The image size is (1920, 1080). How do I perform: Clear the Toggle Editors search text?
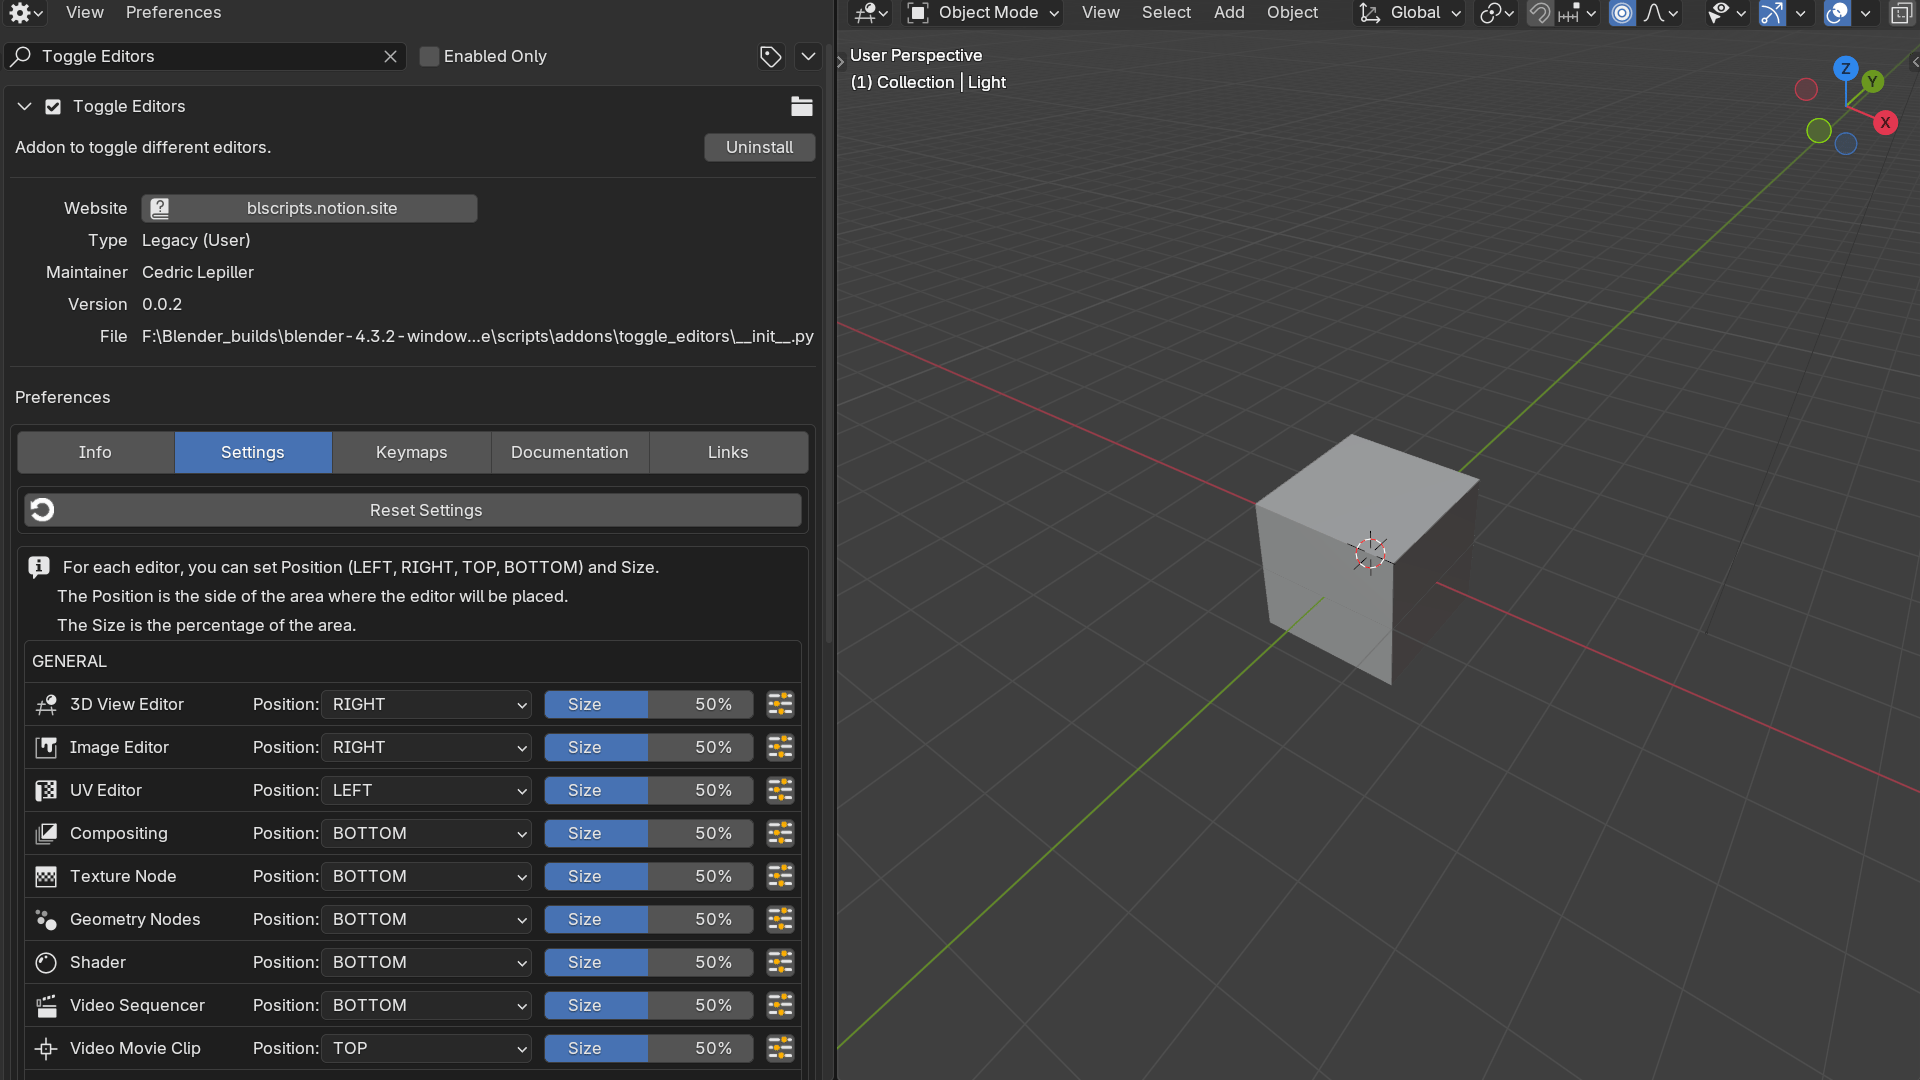(390, 57)
